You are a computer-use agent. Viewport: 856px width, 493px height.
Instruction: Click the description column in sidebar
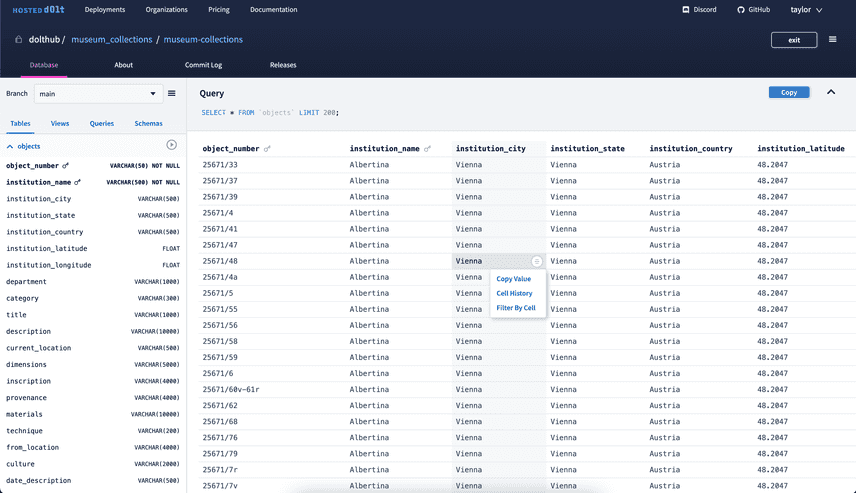point(28,331)
